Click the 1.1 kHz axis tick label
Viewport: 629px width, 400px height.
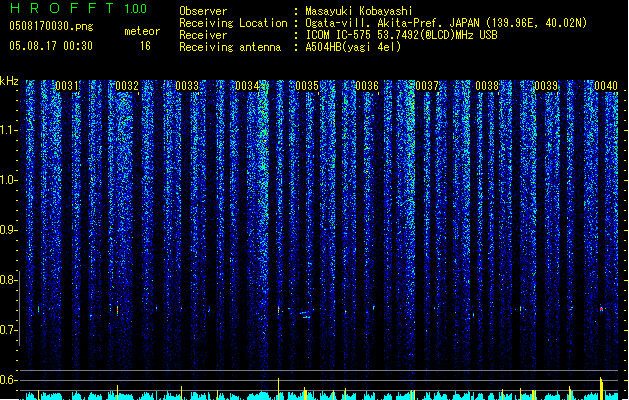coord(8,130)
